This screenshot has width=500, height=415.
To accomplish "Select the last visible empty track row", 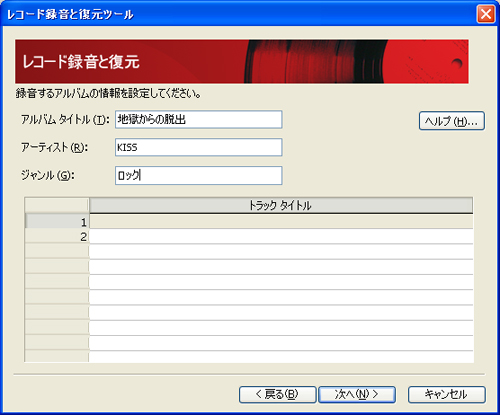I will coord(281,356).
